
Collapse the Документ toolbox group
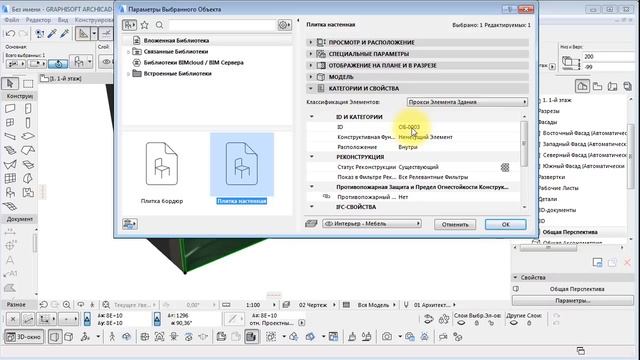[20, 219]
